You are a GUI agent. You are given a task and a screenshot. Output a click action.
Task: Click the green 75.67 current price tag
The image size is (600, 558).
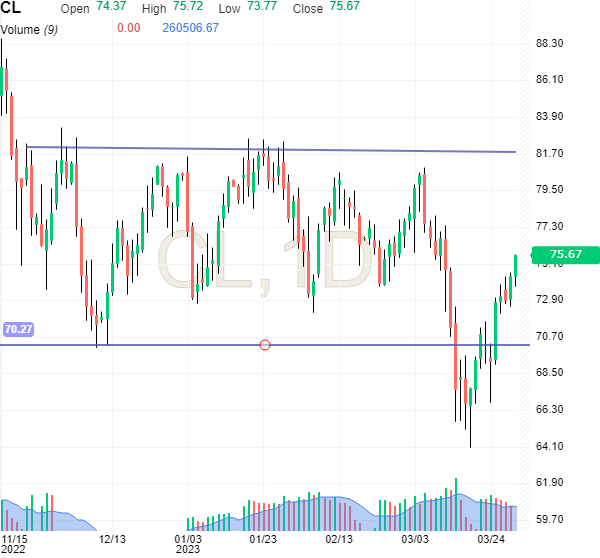[565, 255]
